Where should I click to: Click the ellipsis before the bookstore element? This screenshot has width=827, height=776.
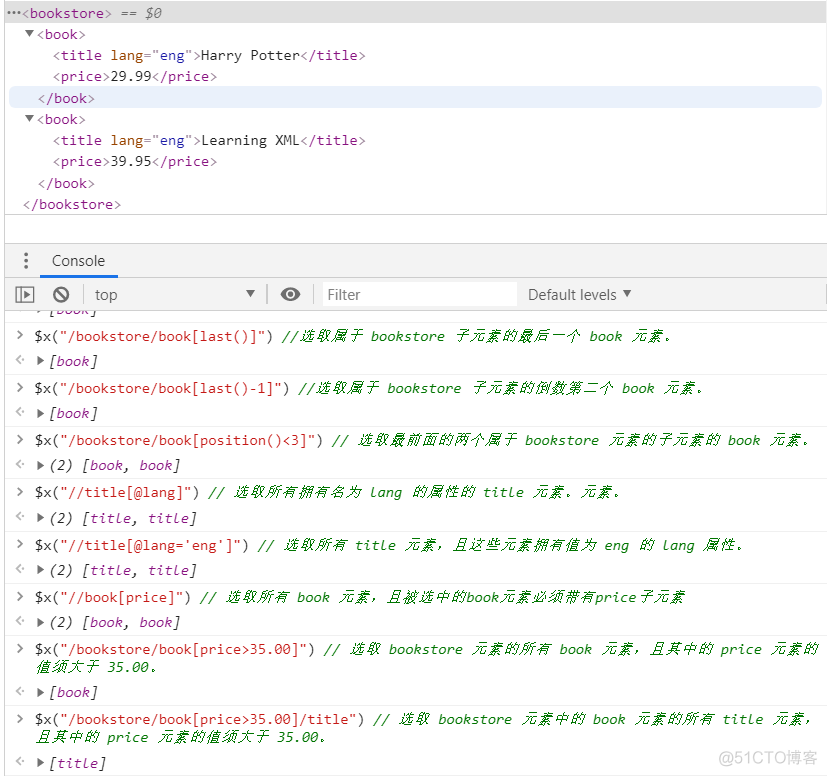14,13
